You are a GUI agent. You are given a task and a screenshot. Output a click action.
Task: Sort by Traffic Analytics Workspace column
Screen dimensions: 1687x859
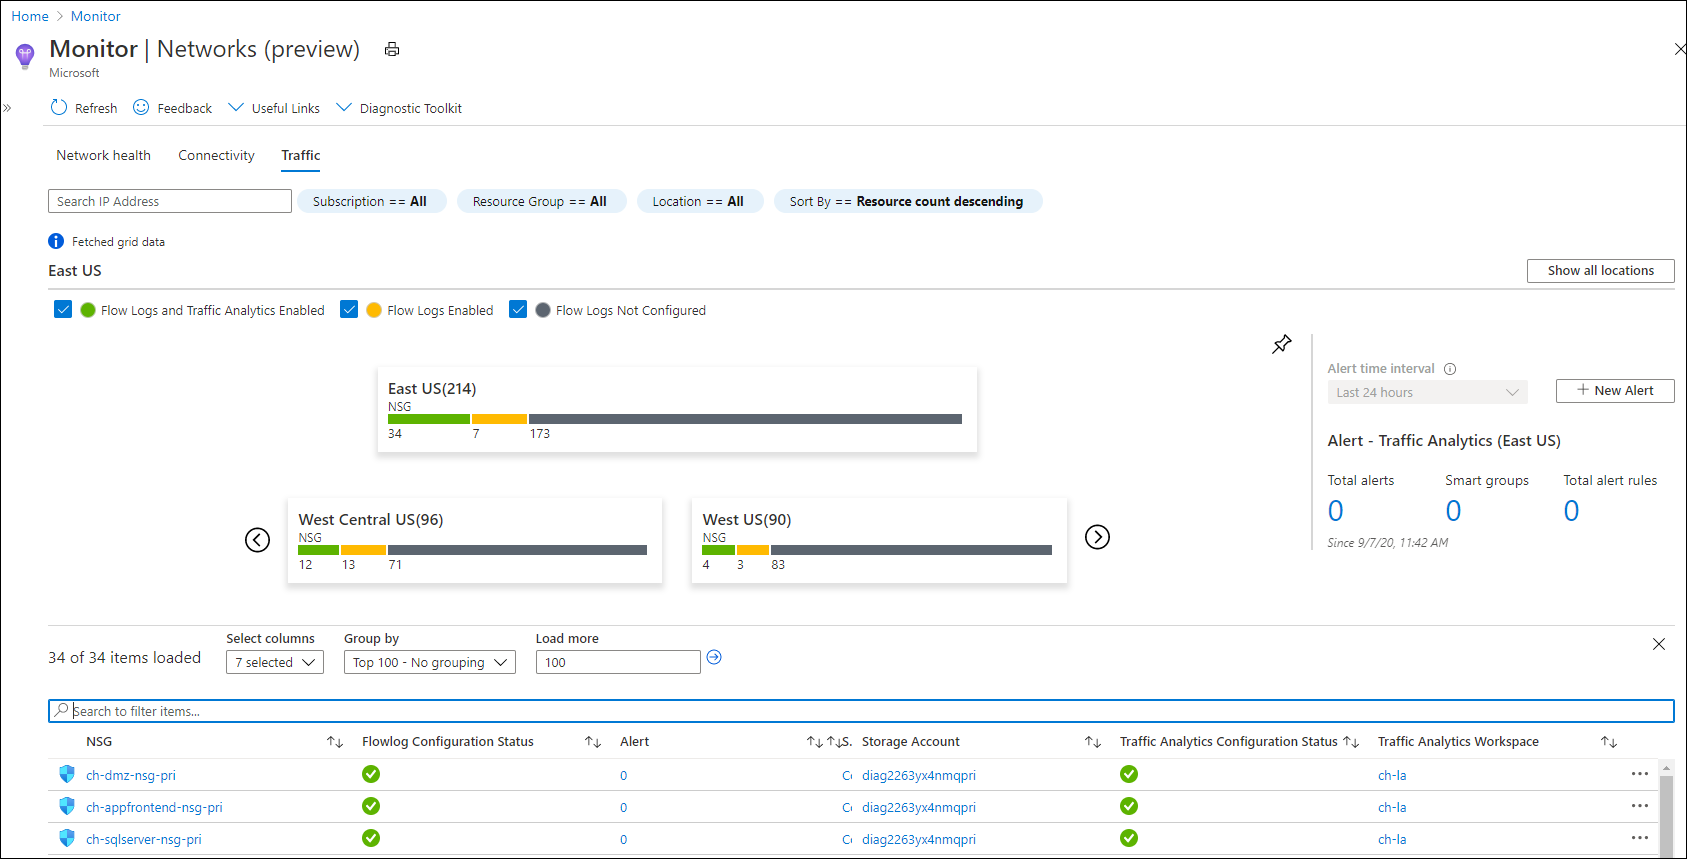click(1609, 742)
